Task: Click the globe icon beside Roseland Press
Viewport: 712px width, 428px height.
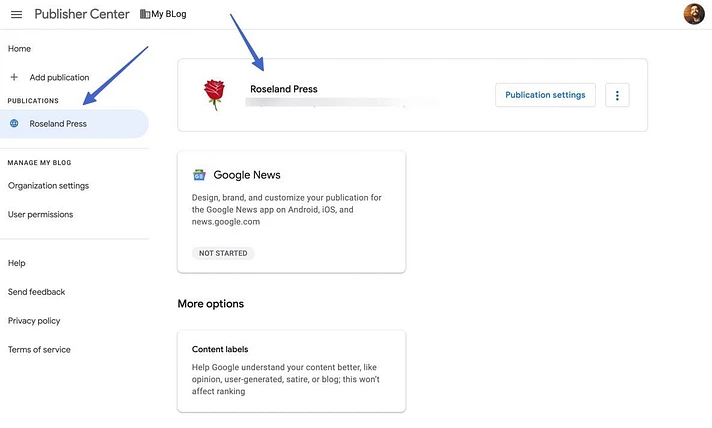Action: [14, 123]
